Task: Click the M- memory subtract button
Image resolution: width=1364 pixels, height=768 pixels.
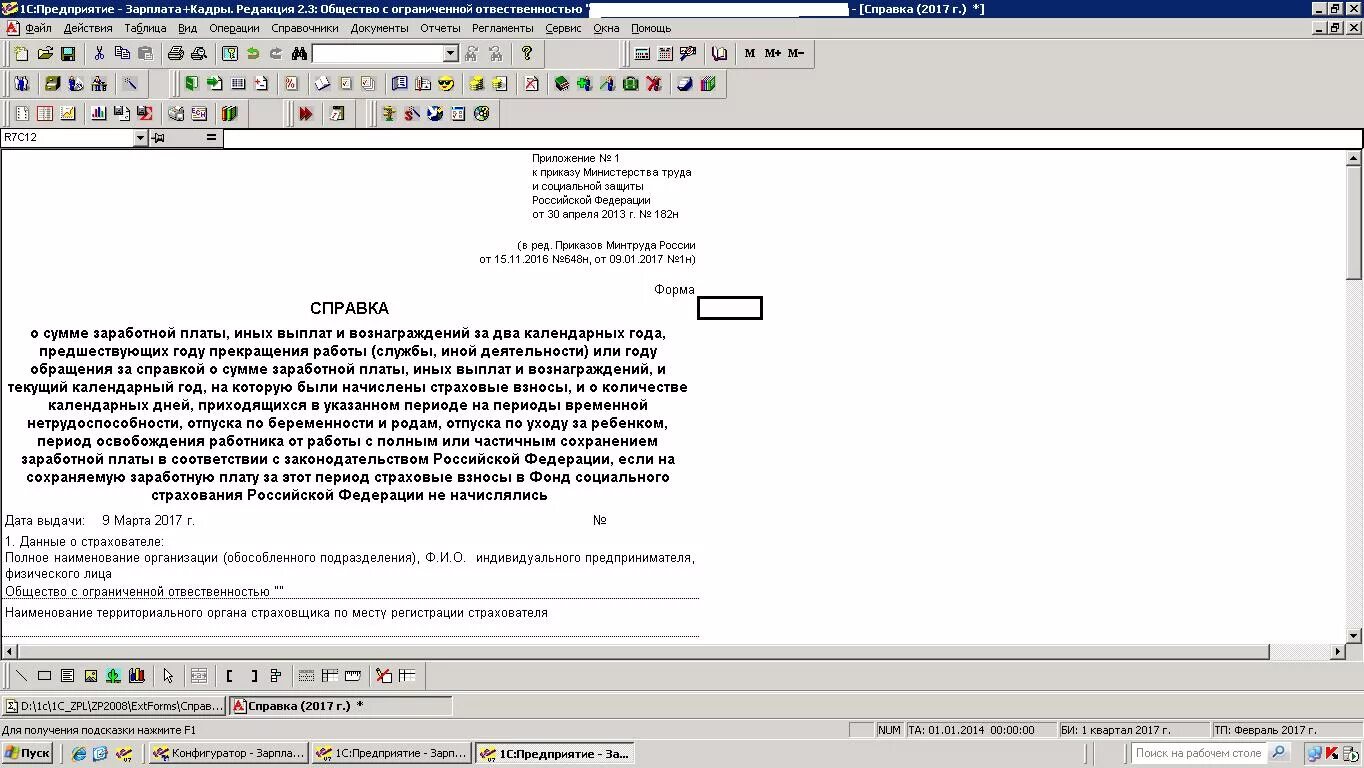Action: point(796,53)
